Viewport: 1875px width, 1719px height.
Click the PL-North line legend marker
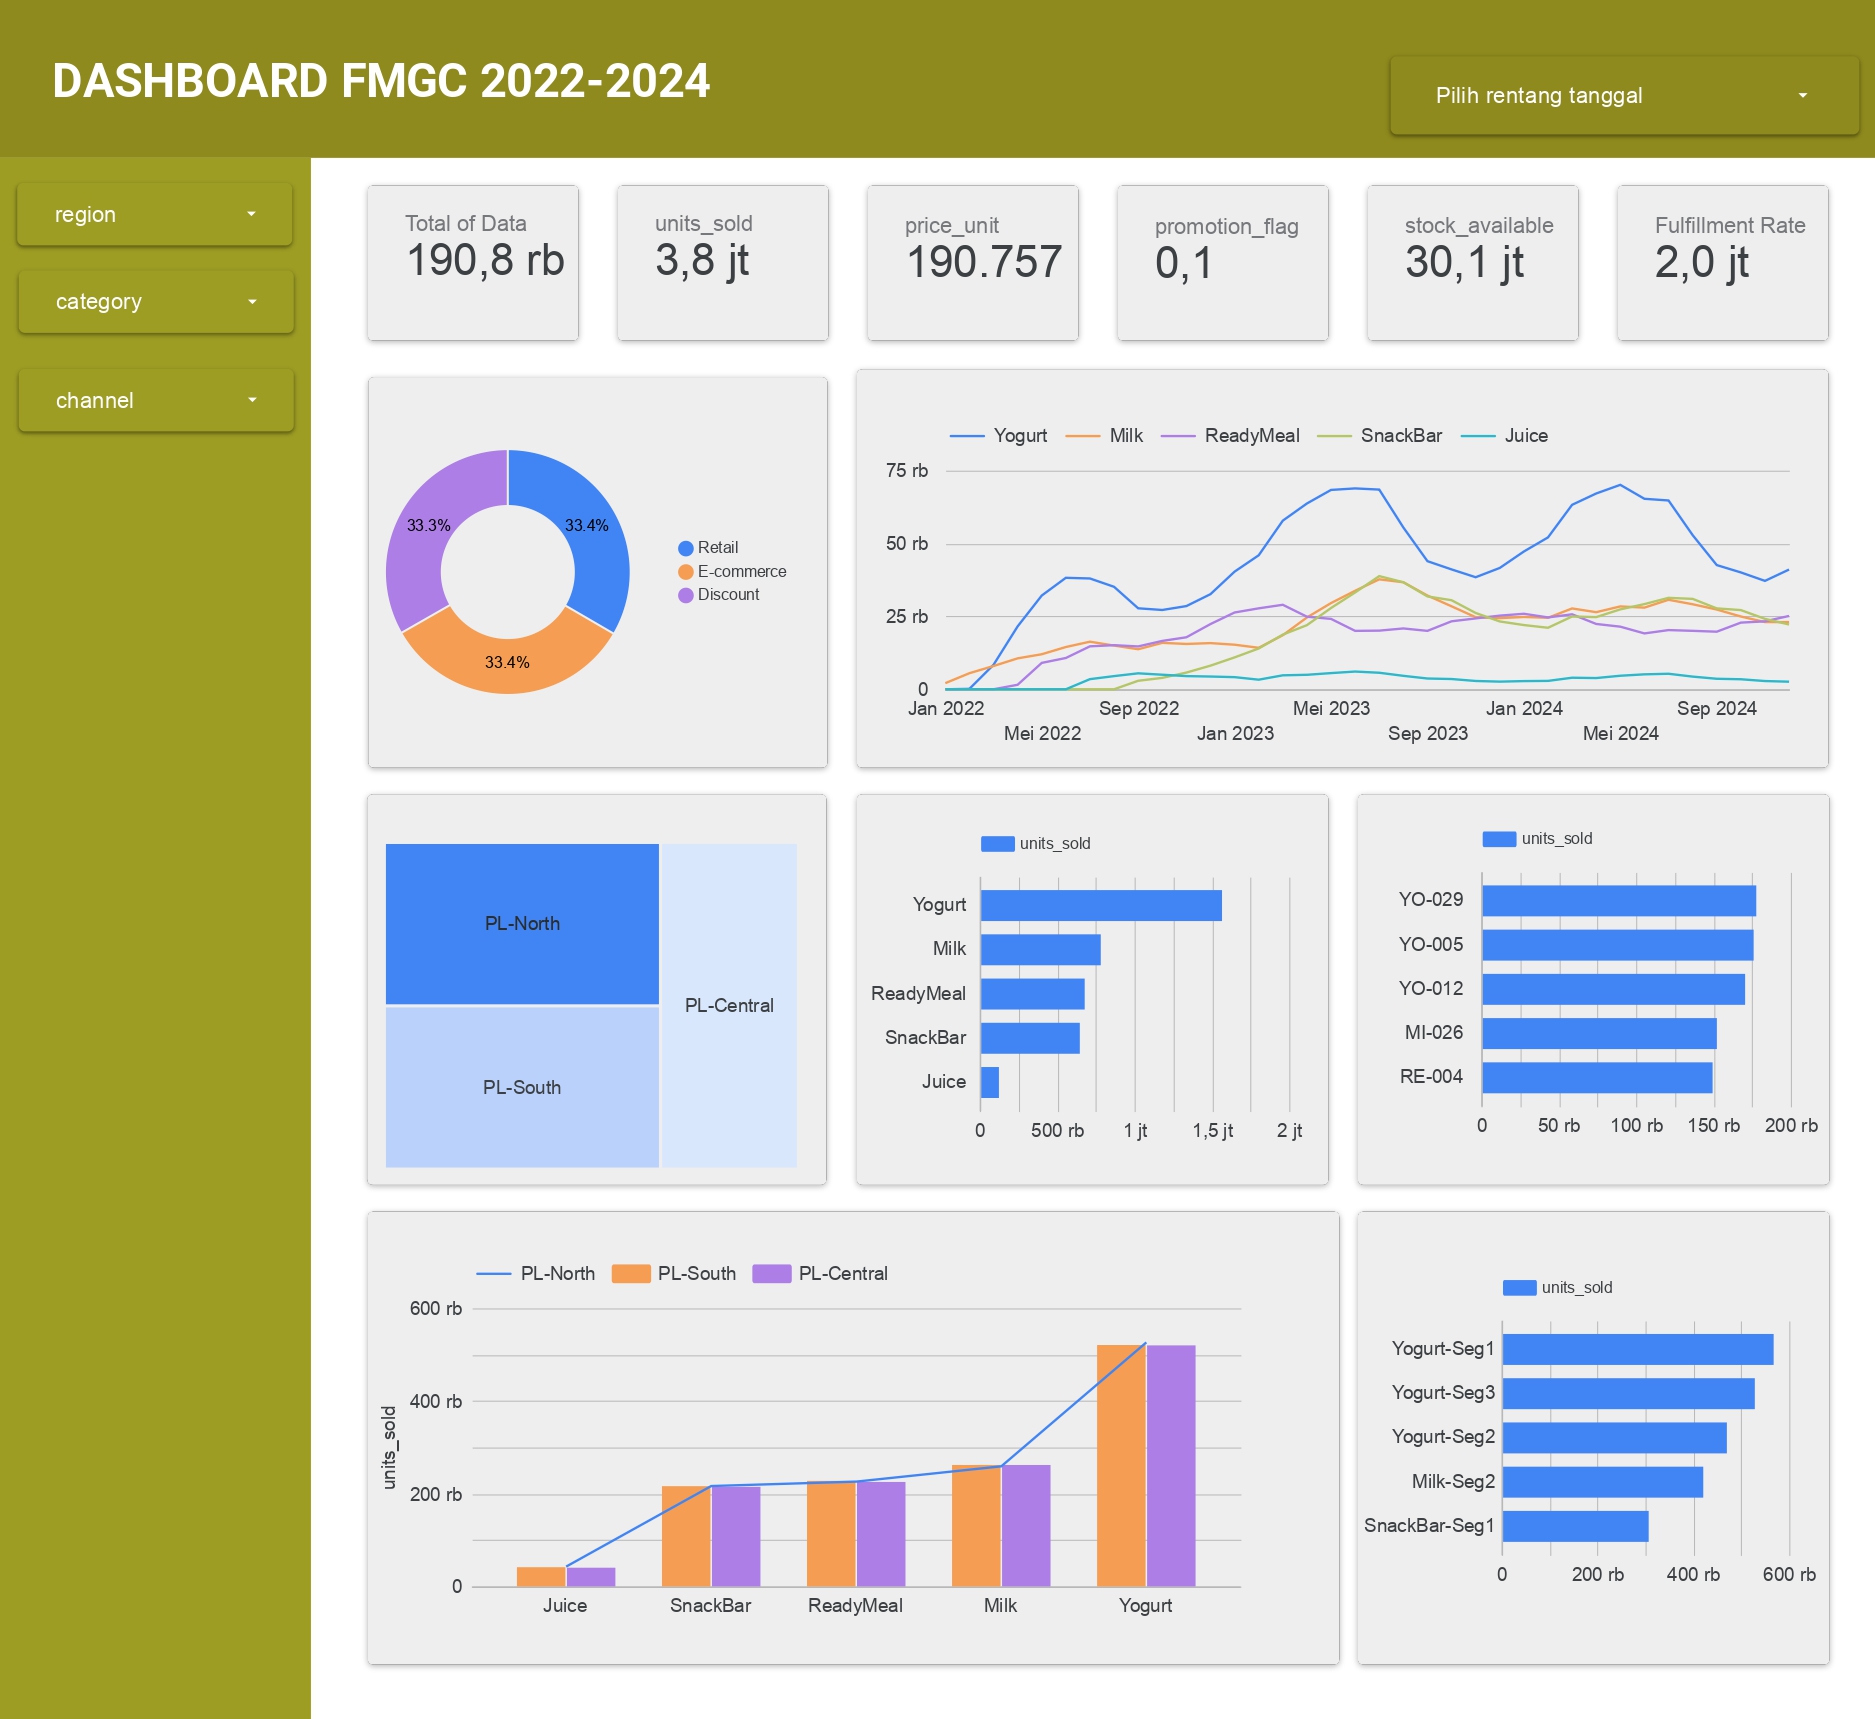pyautogui.click(x=493, y=1273)
